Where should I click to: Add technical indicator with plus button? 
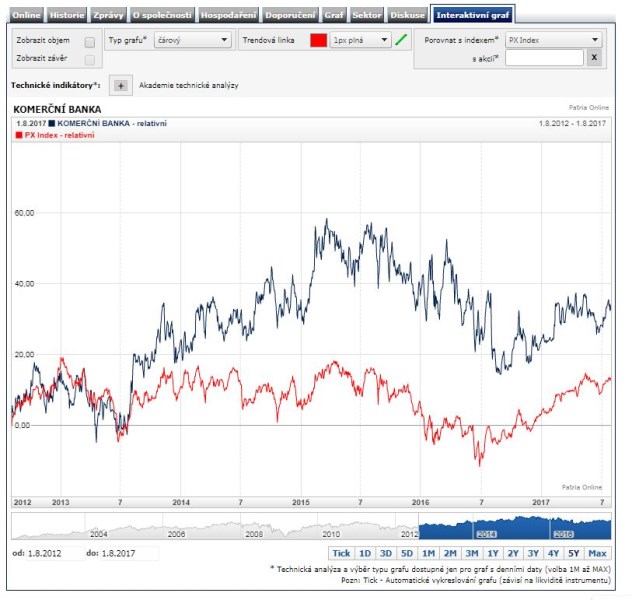[x=120, y=87]
